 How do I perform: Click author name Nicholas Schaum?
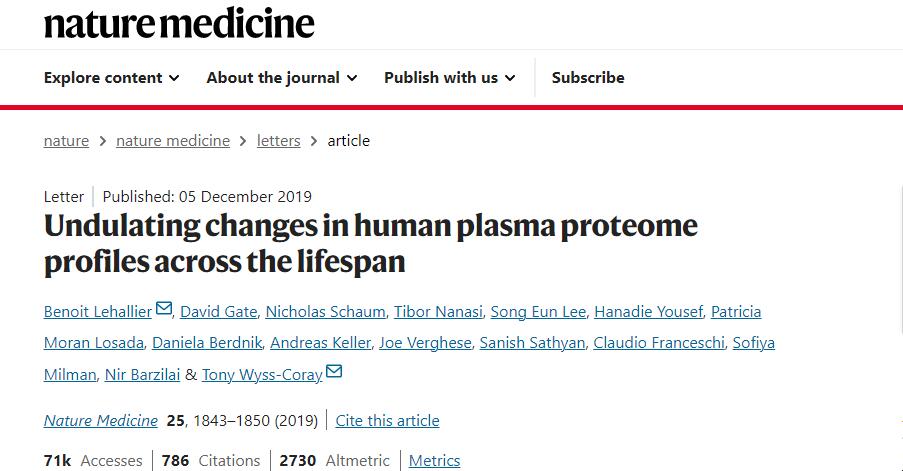point(322,312)
